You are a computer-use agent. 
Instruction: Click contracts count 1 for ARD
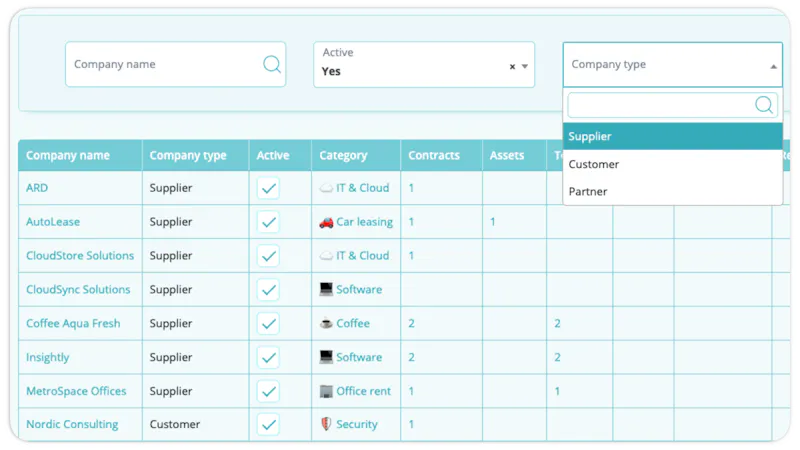(411, 188)
